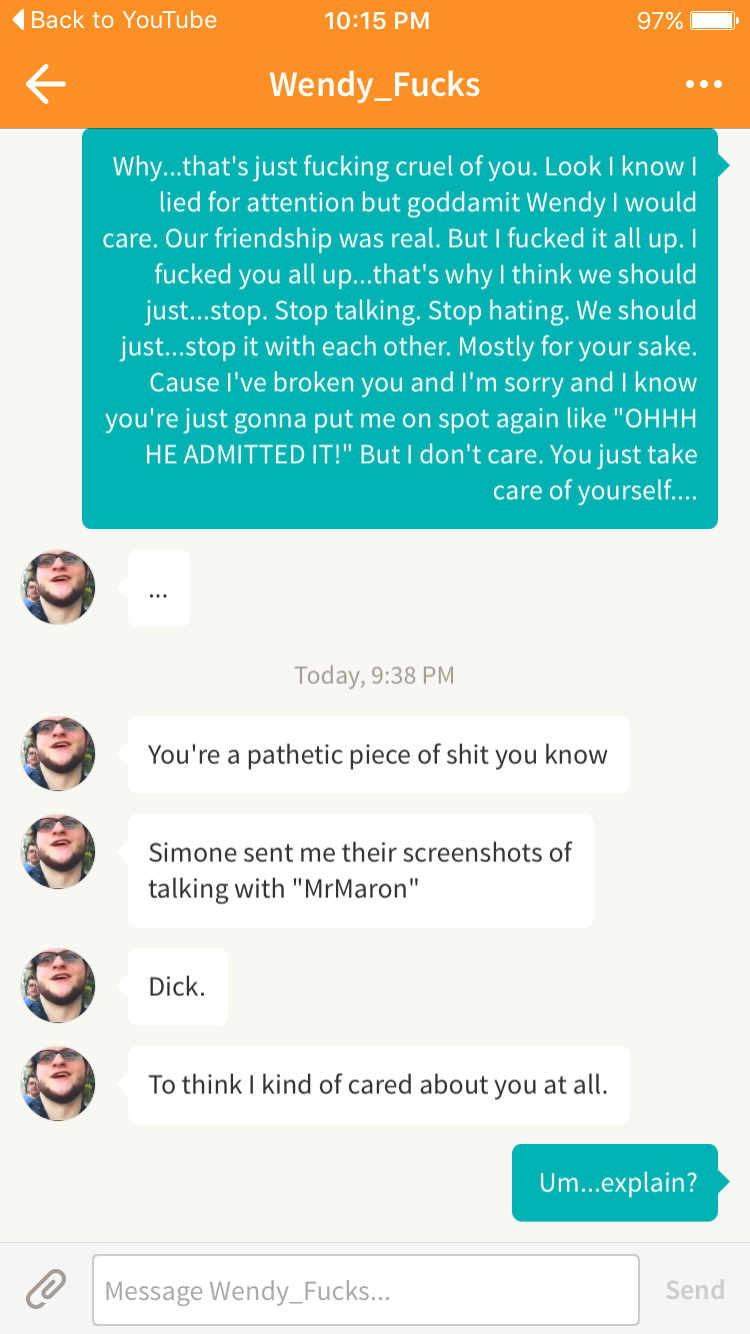This screenshot has height=1334, width=750.
Task: Tap the message mentioning "MrMaron"
Action: (360, 870)
